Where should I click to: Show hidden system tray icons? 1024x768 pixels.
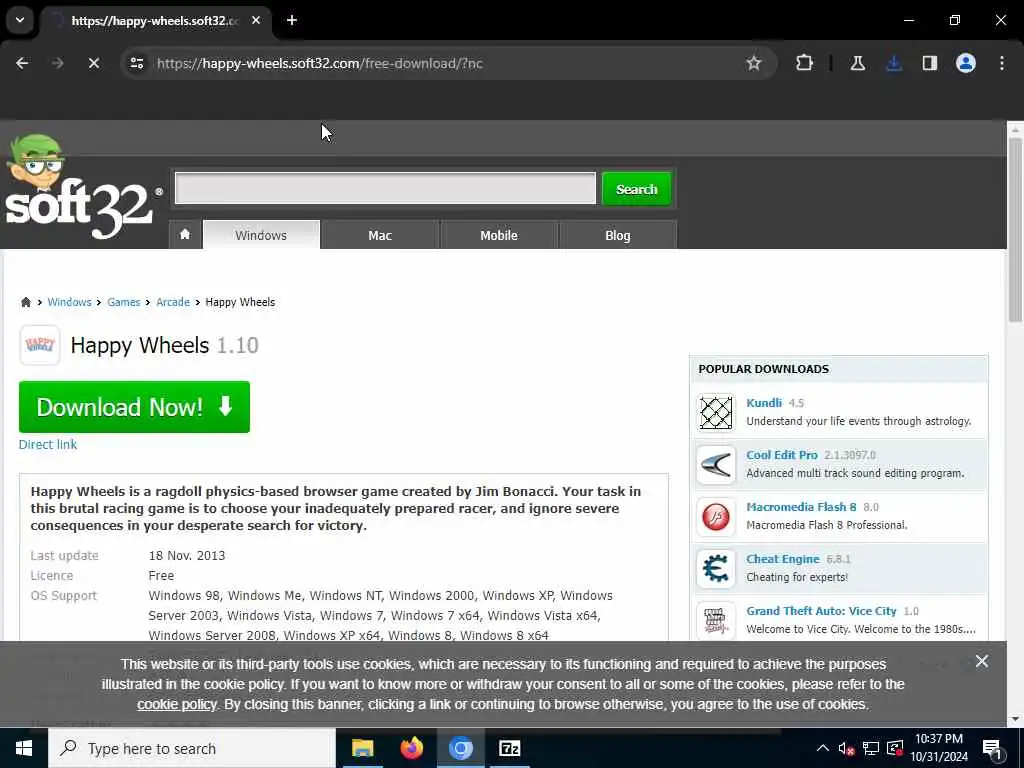pos(823,748)
